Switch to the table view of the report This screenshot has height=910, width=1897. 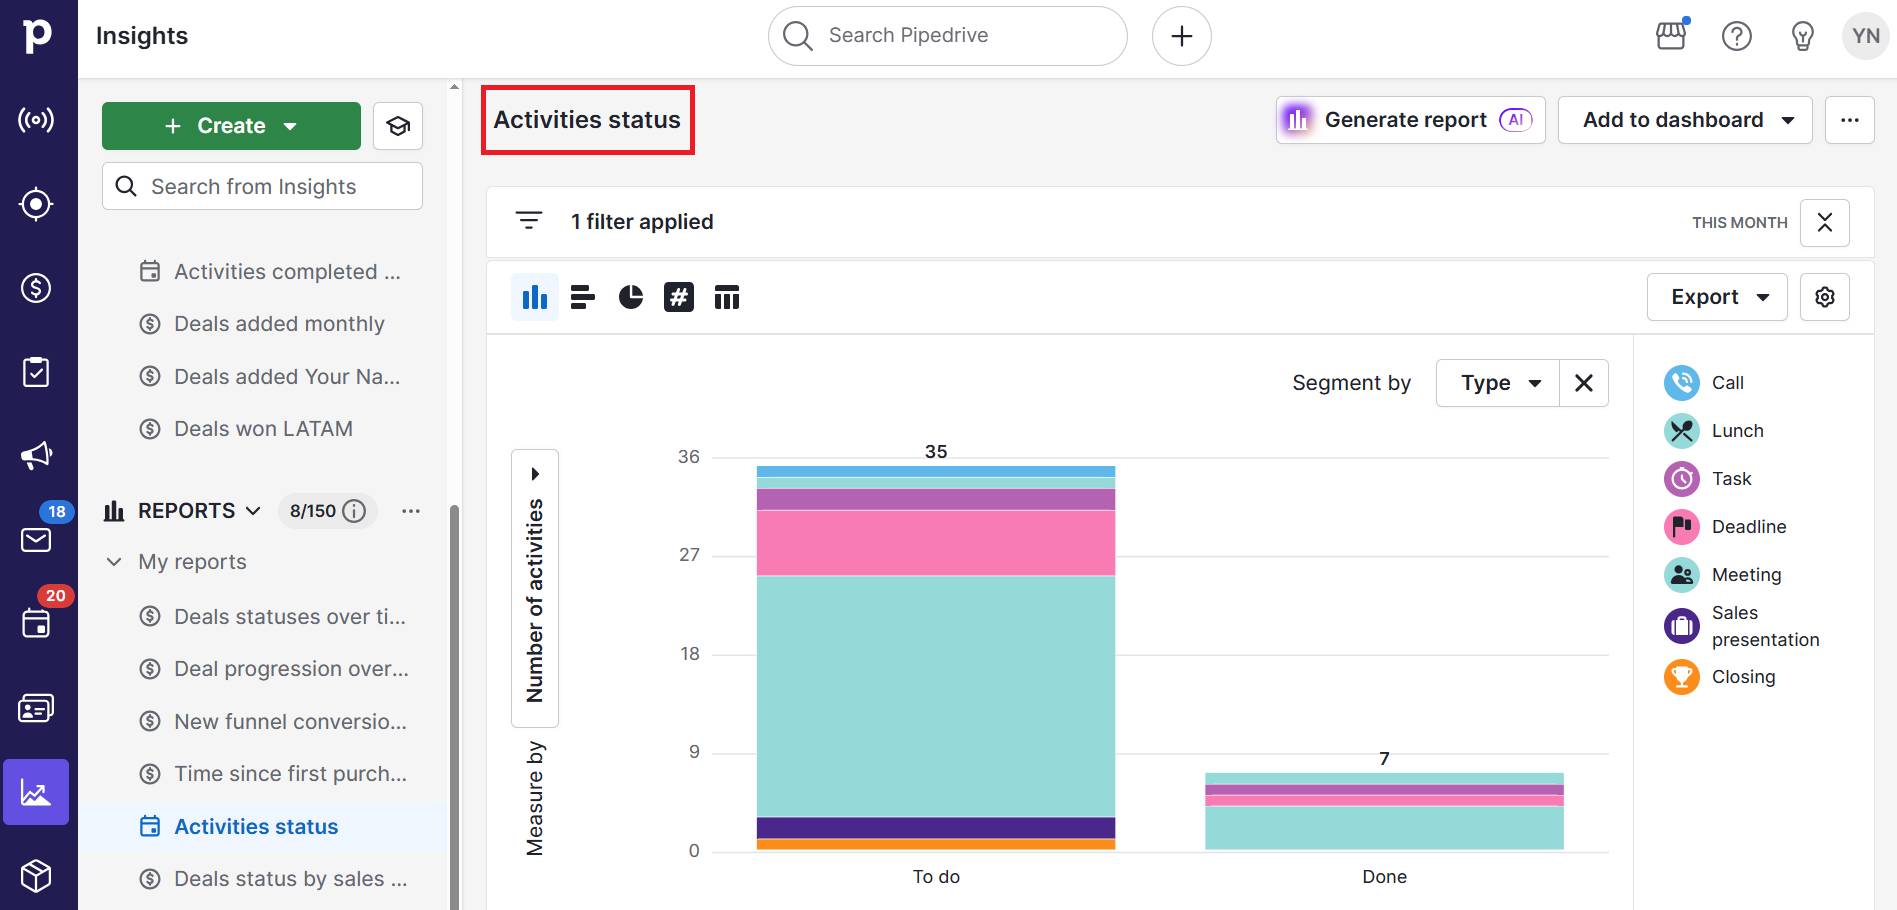(727, 296)
